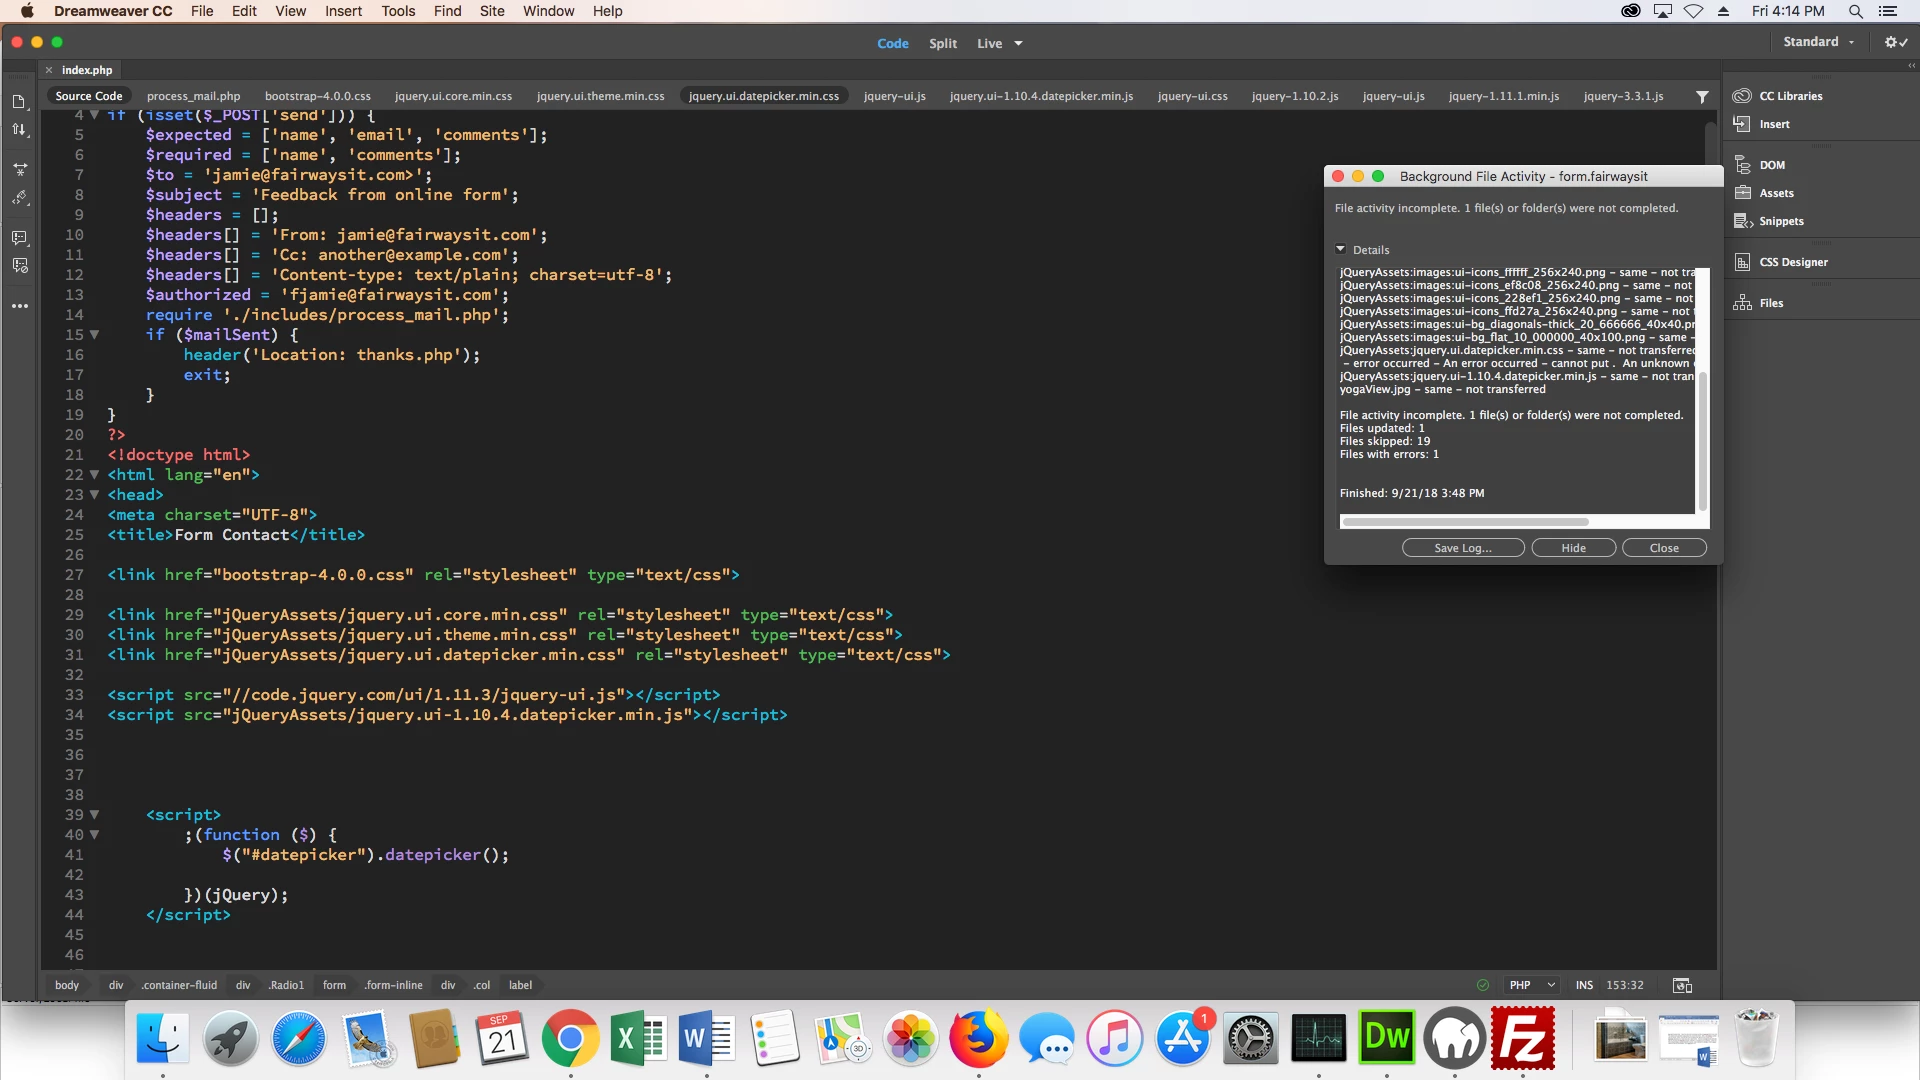This screenshot has height=1080, width=1920.
Task: Open the PHP language dropdown
Action: (x=1532, y=985)
